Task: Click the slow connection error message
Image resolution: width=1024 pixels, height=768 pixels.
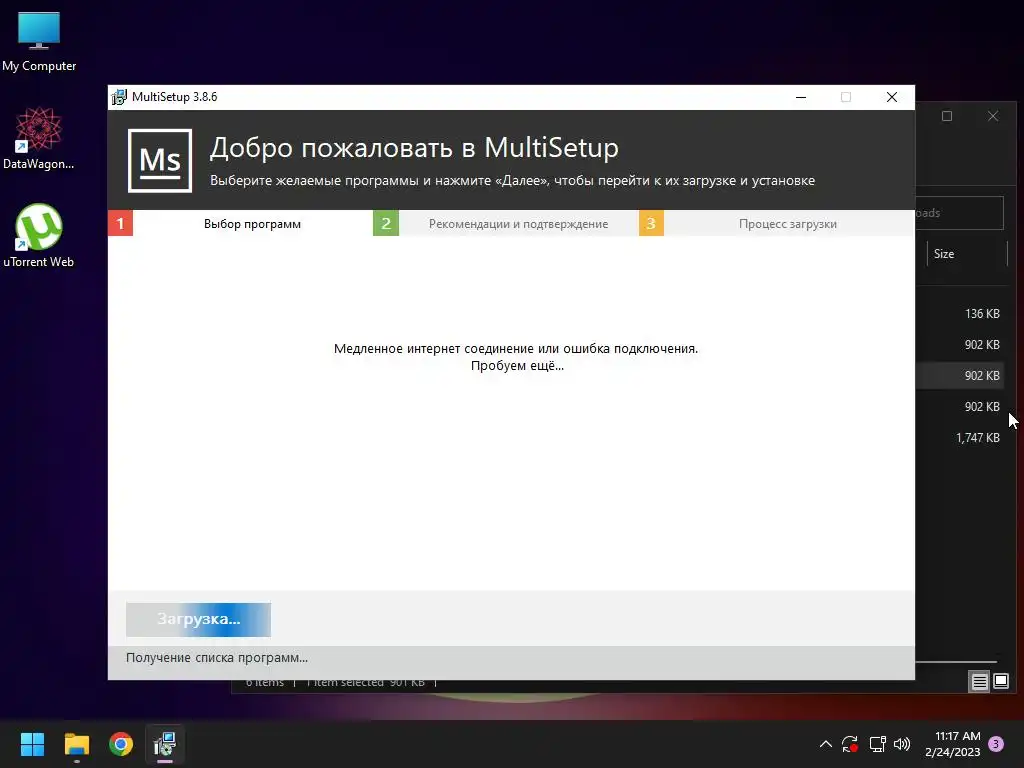Action: [x=516, y=349]
